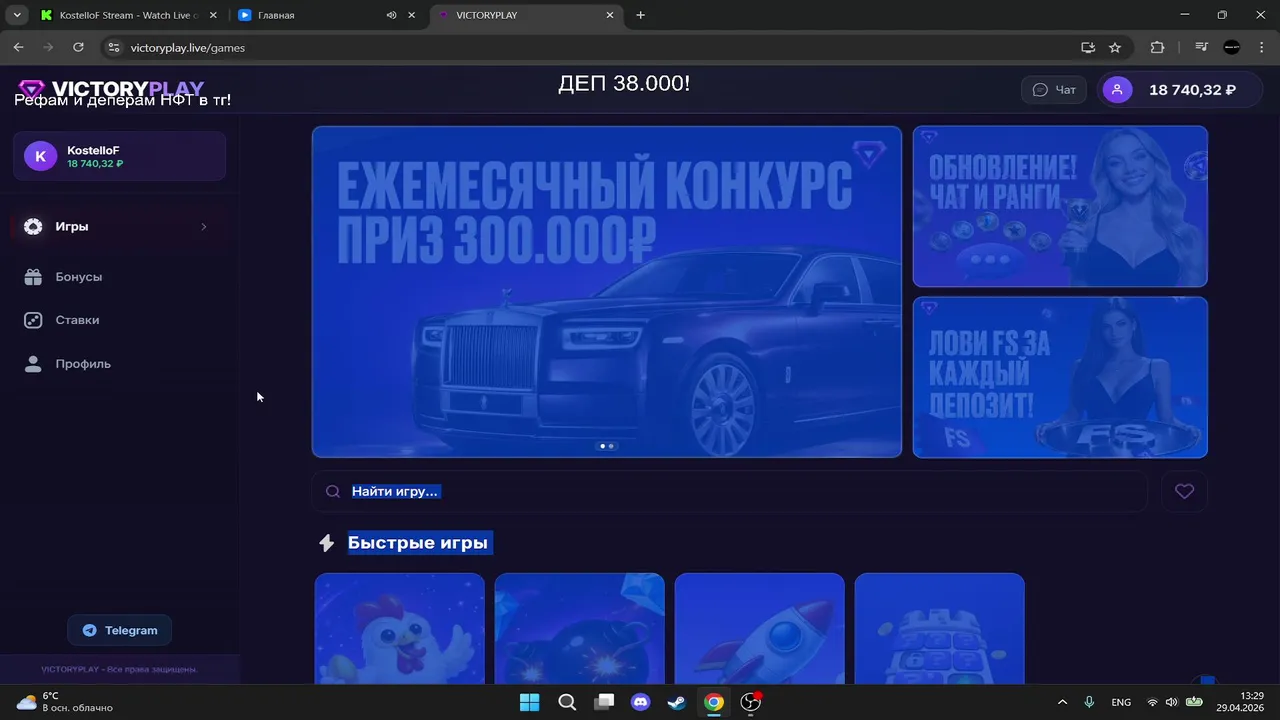Click the Игры chip icon
The image size is (1280, 720).
pyautogui.click(x=33, y=227)
